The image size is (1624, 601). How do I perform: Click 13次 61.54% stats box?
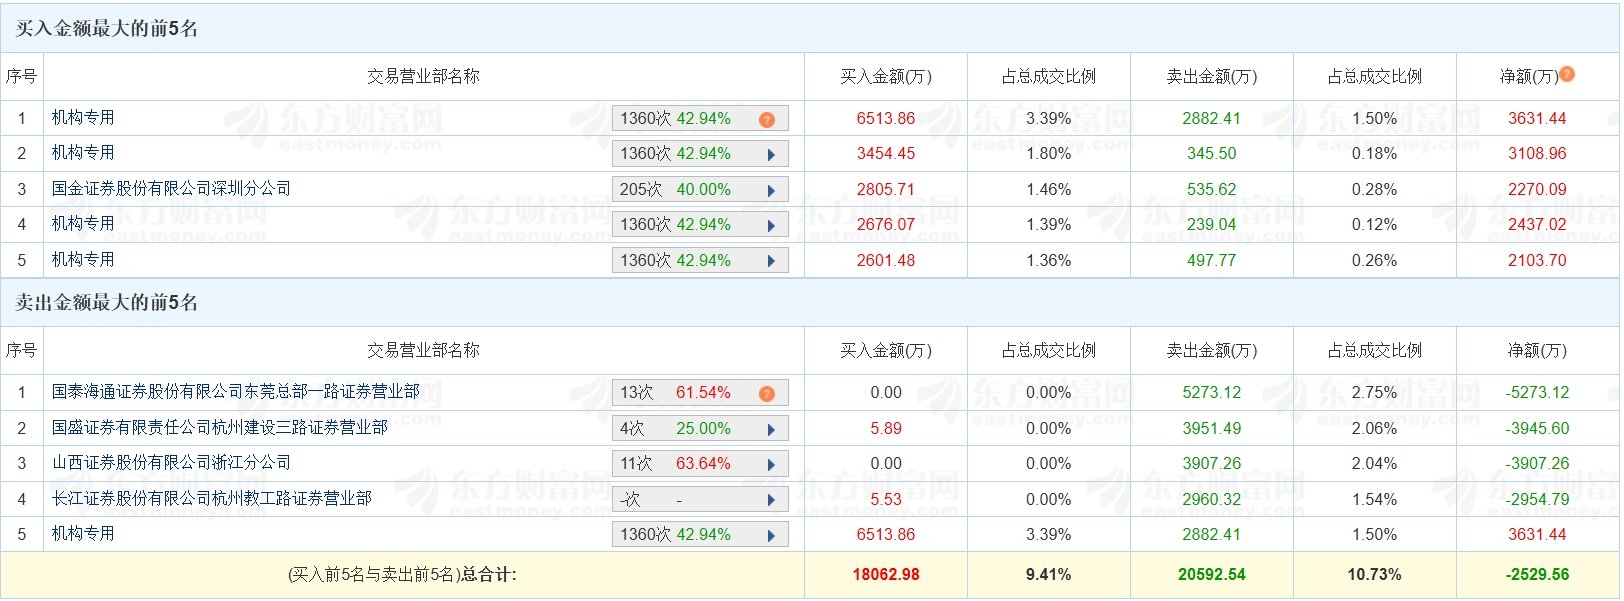click(x=700, y=393)
